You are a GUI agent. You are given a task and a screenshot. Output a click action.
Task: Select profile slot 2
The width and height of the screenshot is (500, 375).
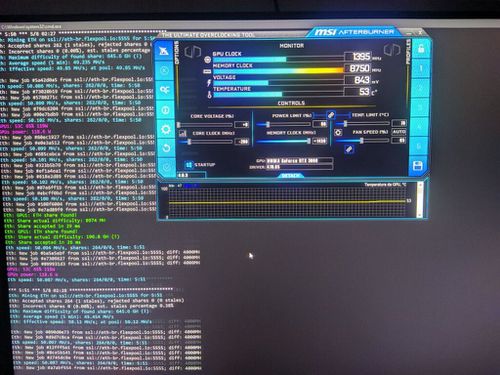[x=420, y=88]
